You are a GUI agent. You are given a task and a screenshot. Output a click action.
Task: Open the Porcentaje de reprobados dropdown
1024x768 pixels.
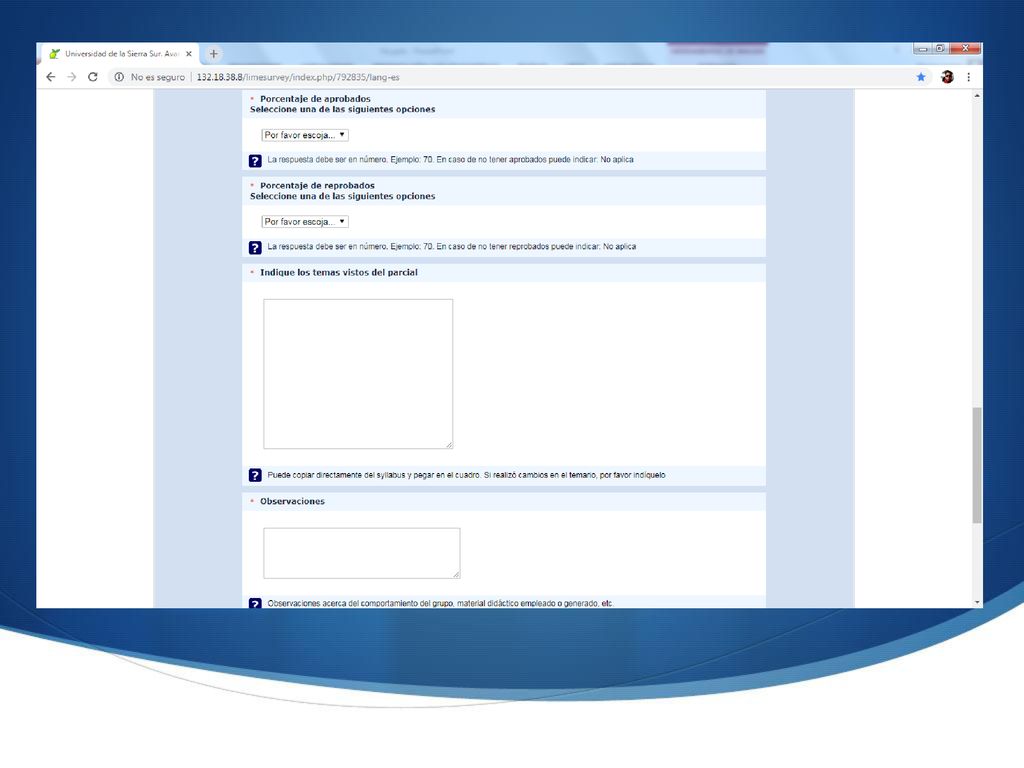point(305,222)
